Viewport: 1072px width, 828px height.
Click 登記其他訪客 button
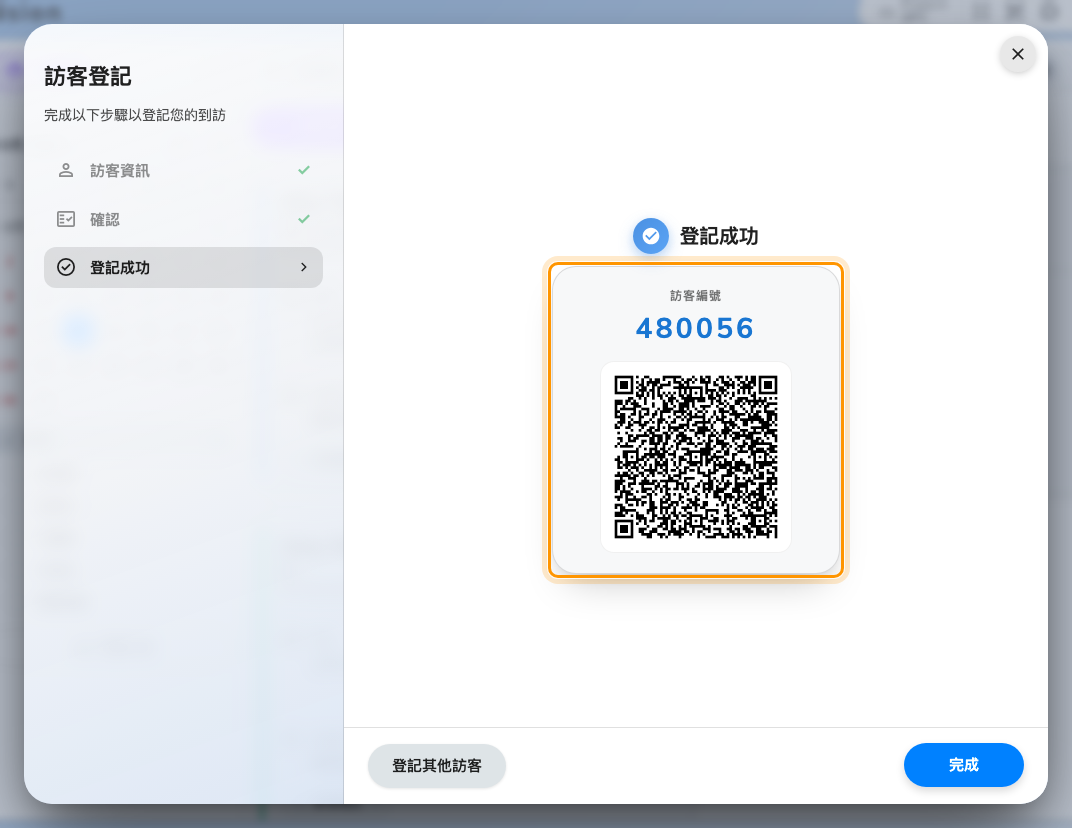pyautogui.click(x=437, y=765)
